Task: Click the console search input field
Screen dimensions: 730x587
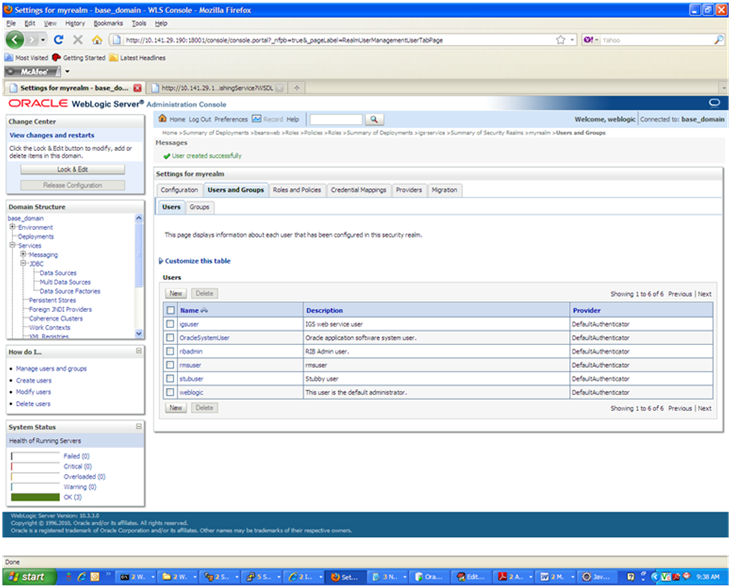Action: (x=336, y=120)
